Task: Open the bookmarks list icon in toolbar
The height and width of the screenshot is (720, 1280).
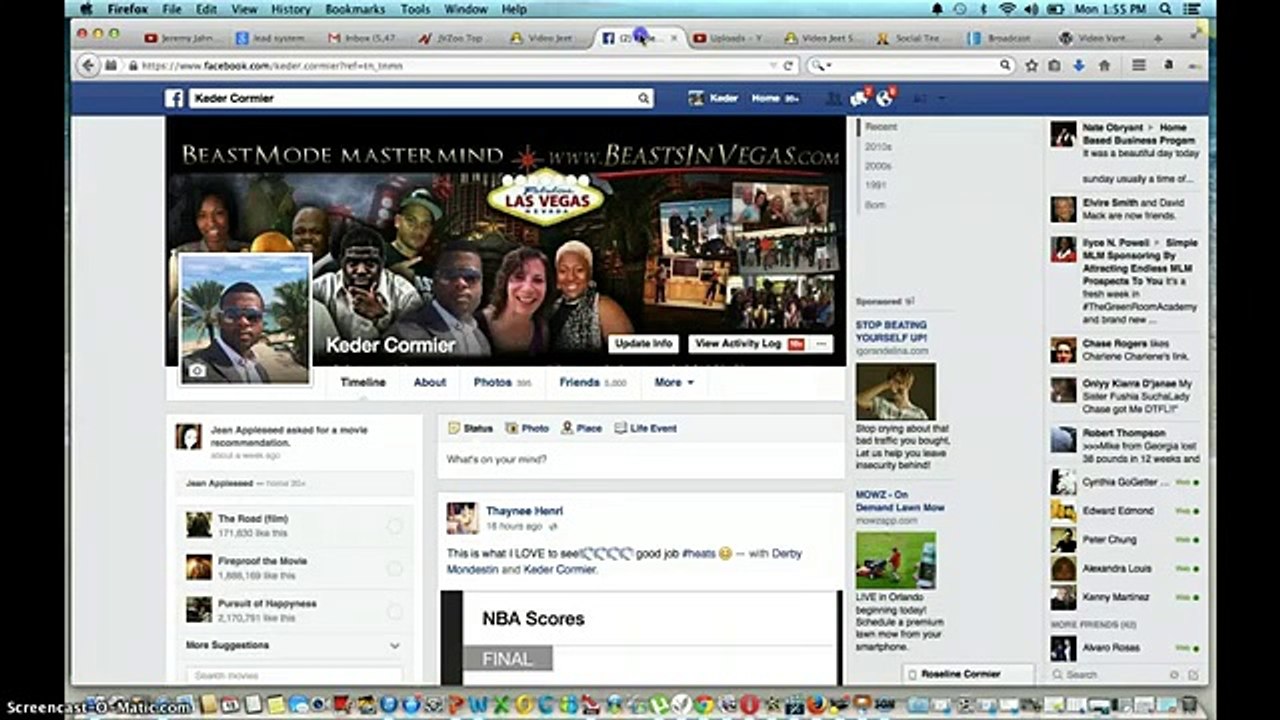Action: point(1054,65)
